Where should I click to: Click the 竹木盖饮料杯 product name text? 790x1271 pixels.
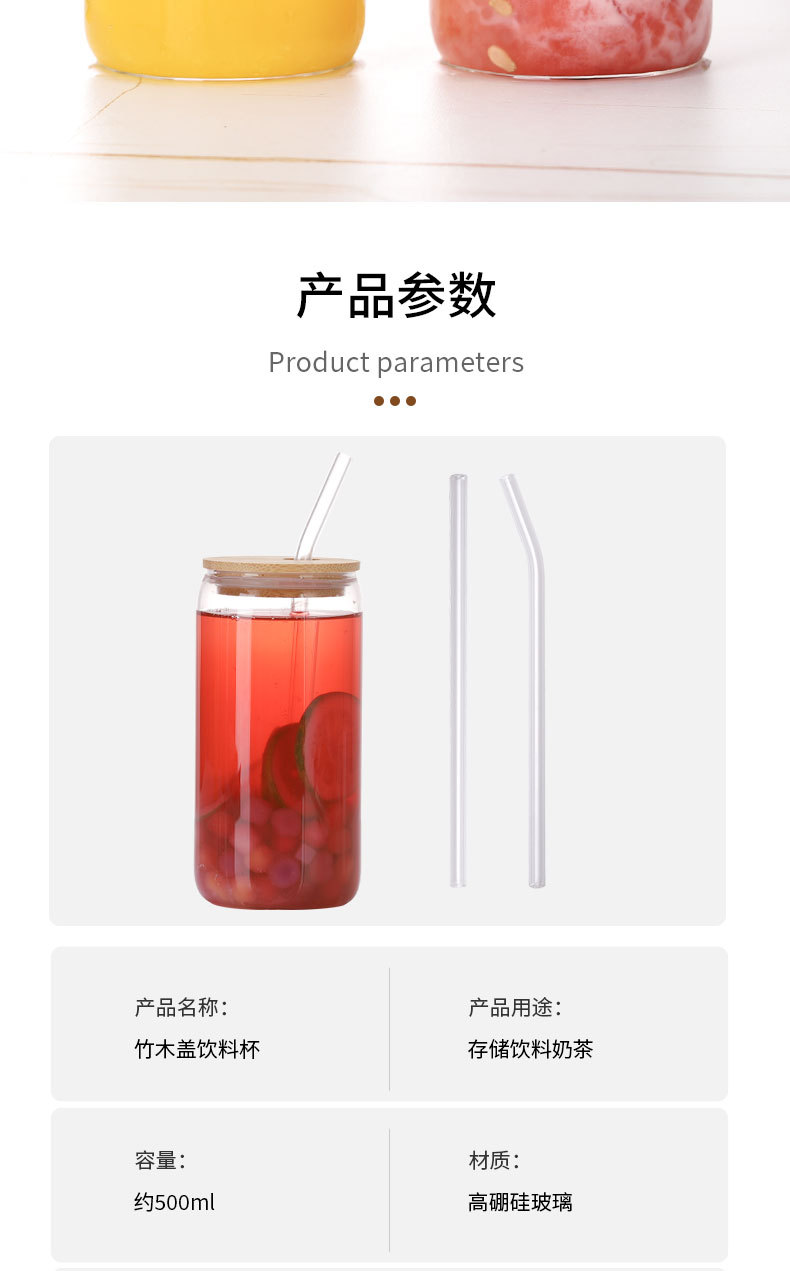pos(197,1049)
